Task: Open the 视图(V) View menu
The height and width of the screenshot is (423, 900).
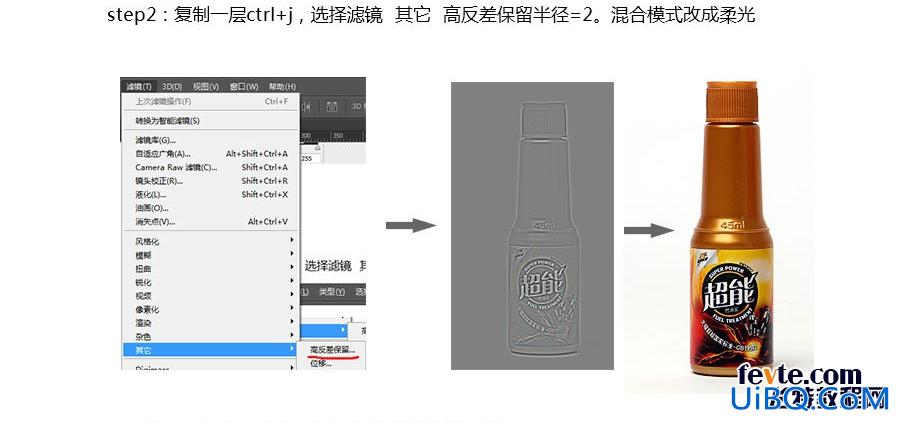Action: pos(206,87)
